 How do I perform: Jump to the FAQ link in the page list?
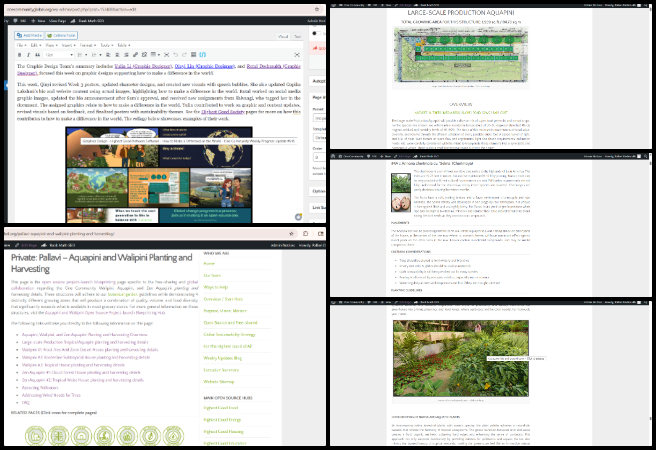pos(26,402)
